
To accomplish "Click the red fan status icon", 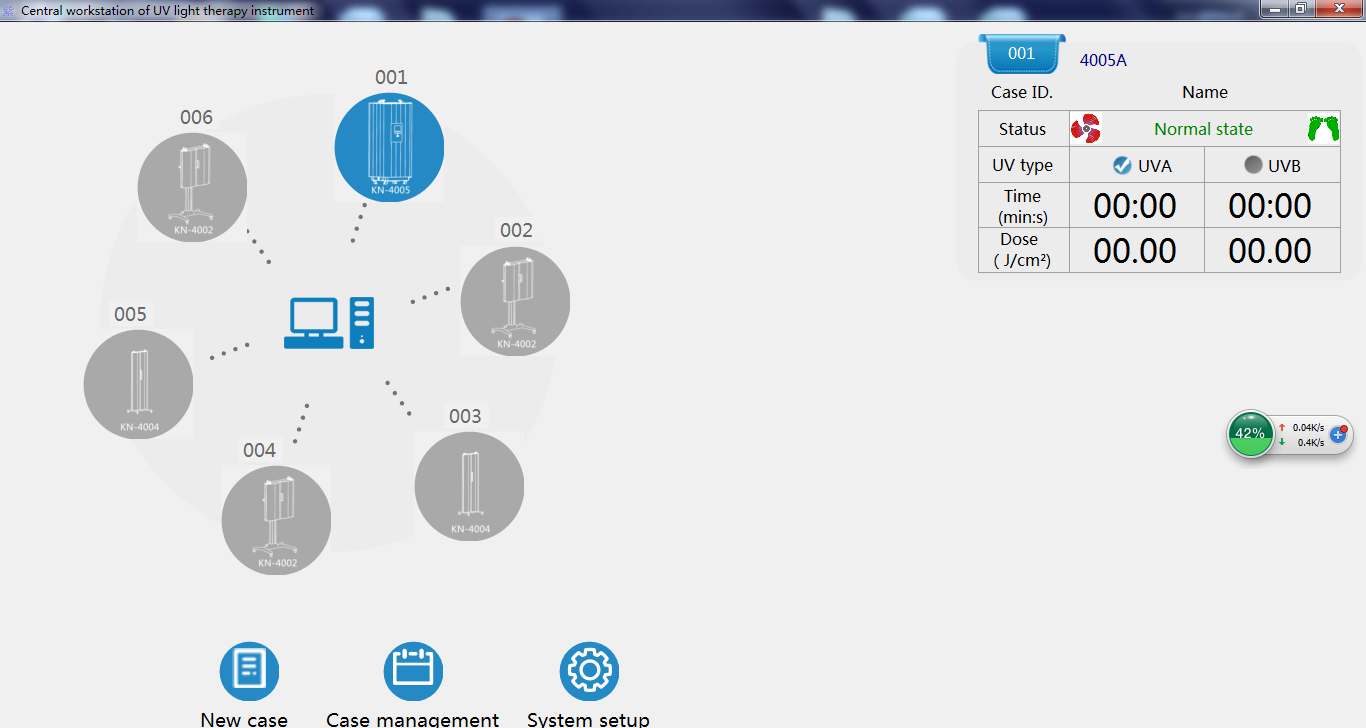I will pyautogui.click(x=1086, y=129).
